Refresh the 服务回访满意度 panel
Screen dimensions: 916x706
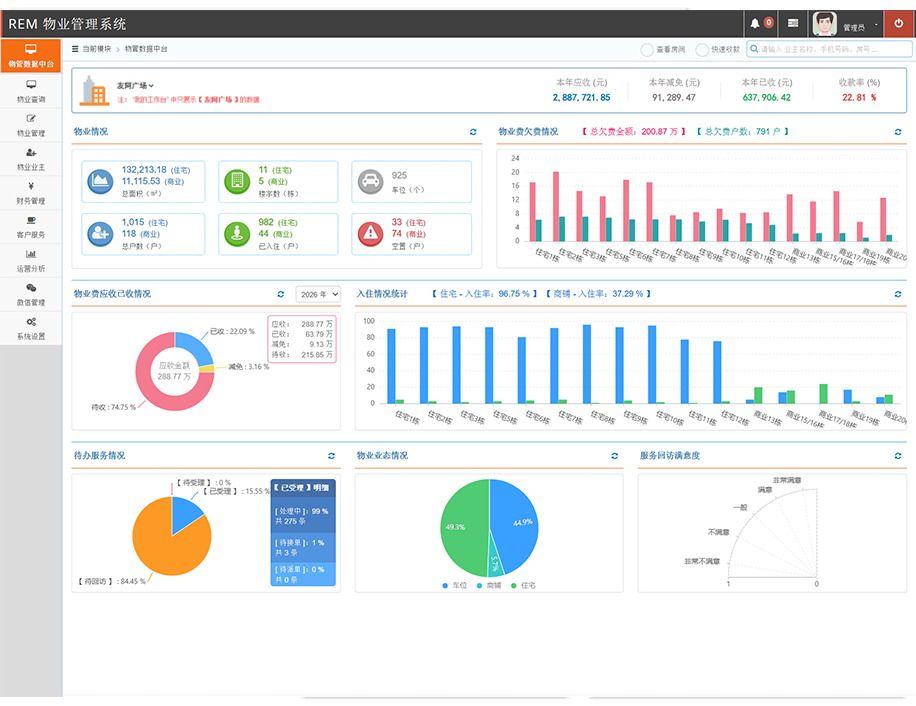[898, 455]
